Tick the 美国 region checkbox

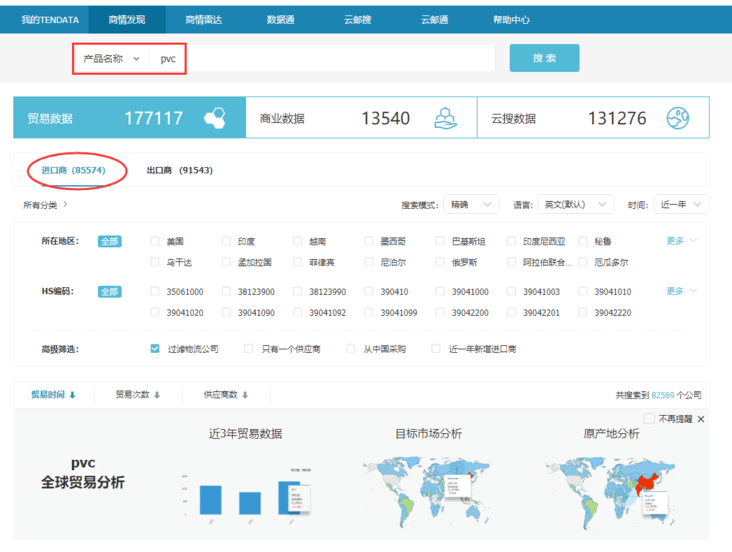pos(155,241)
